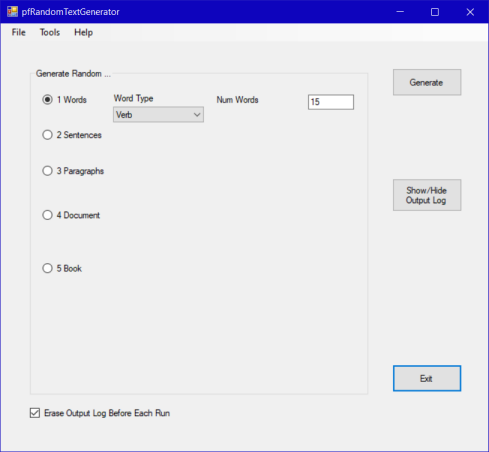Click the Erase Output Log Before Each Run label
This screenshot has width=489, height=452.
coord(107,413)
